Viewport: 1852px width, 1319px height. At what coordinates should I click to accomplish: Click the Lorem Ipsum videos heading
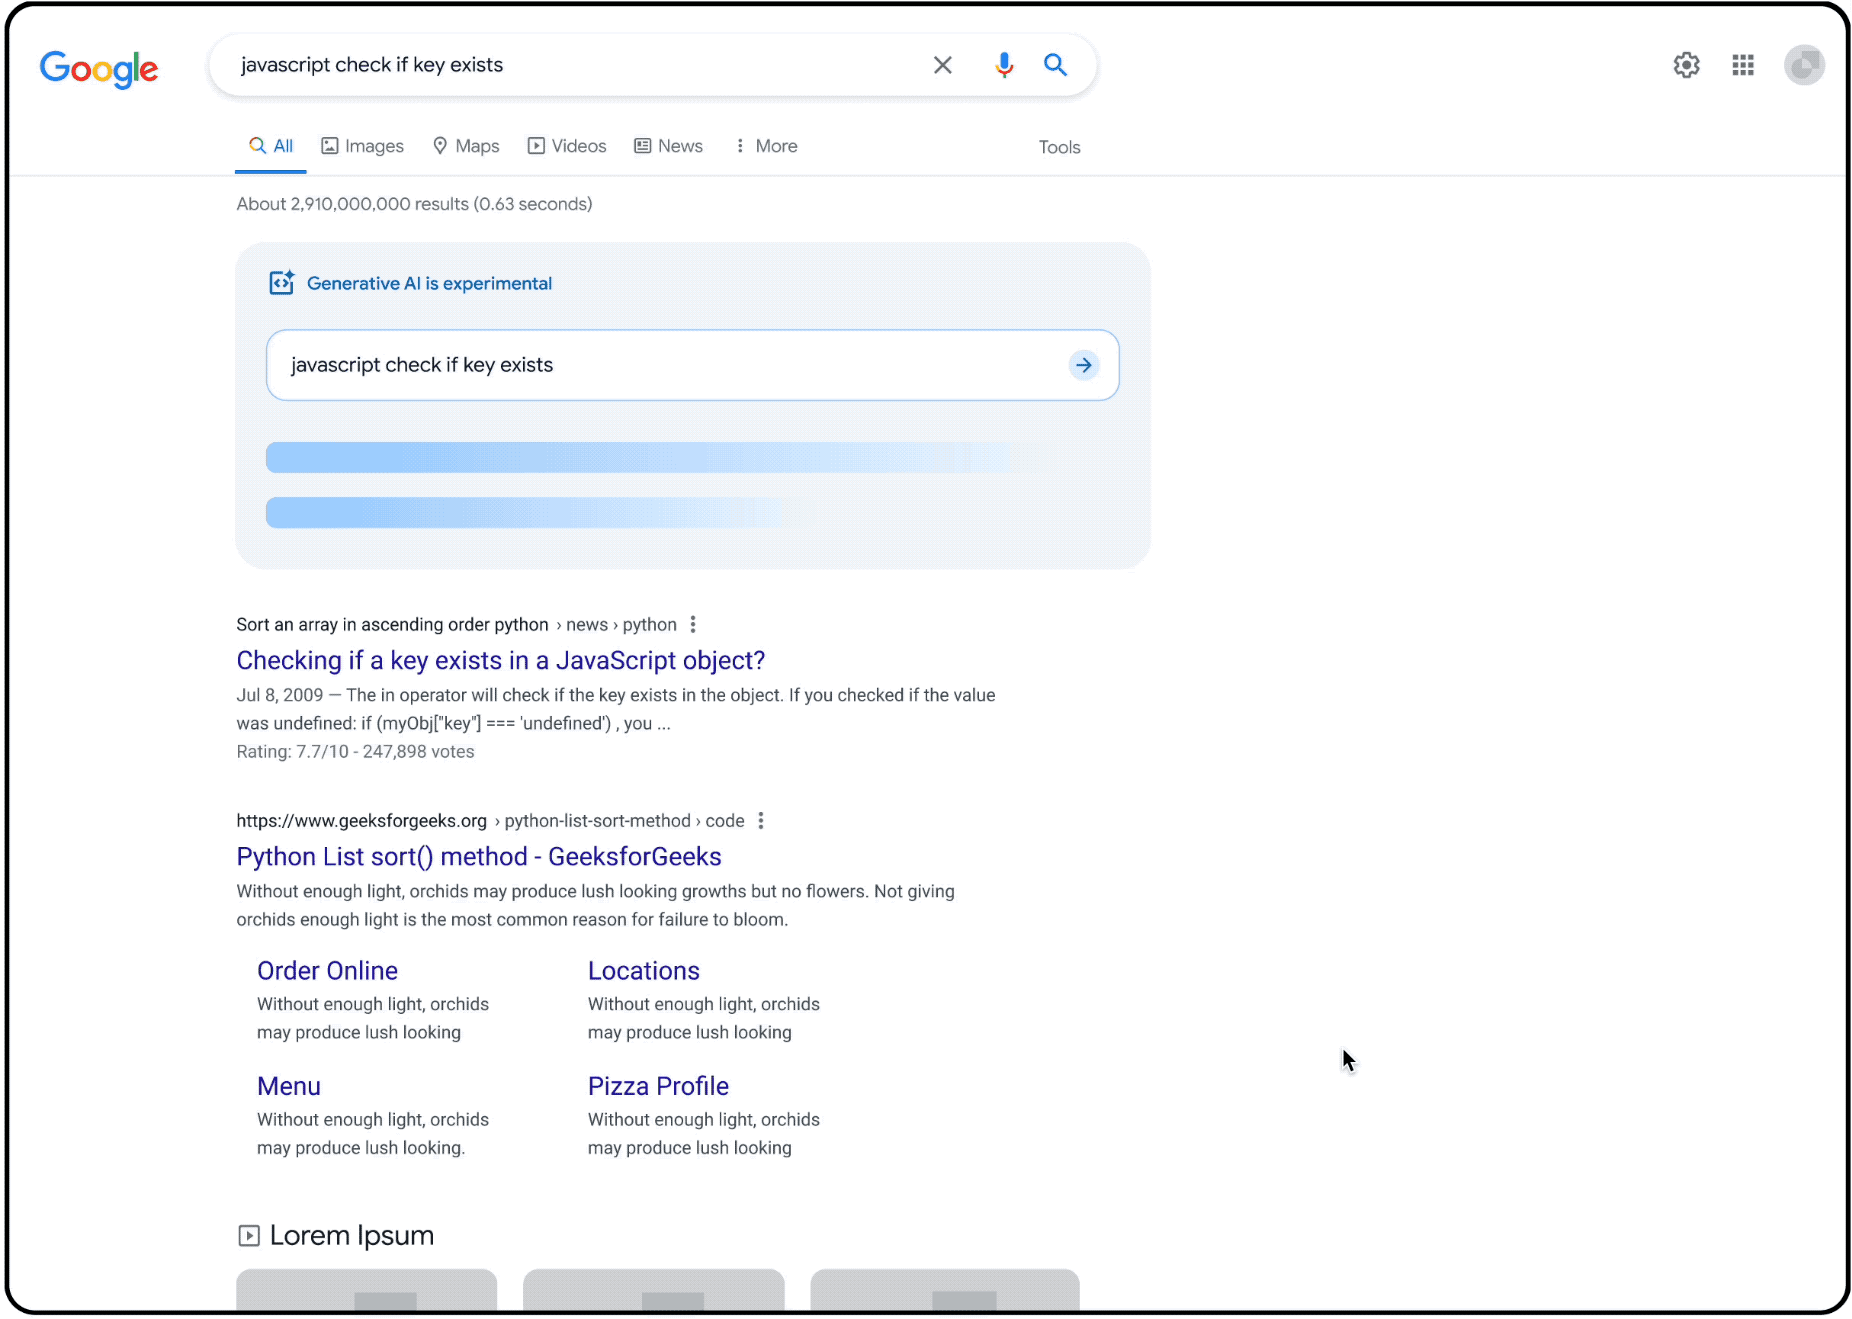[x=352, y=1236]
